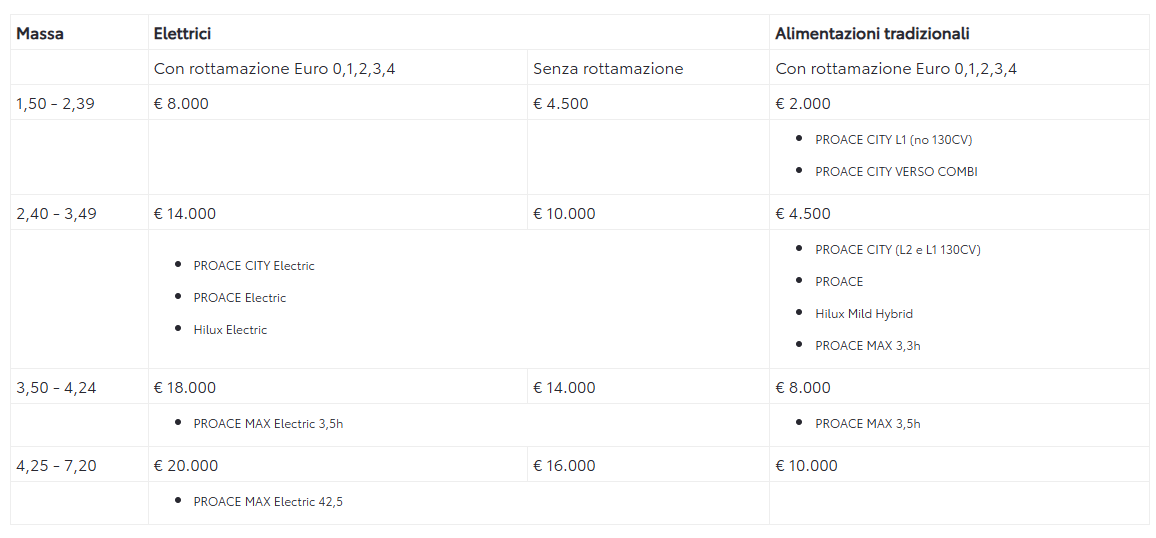Screen dimensions: 1156x538
Task: Select PROACE Electric list item
Action: coord(240,298)
